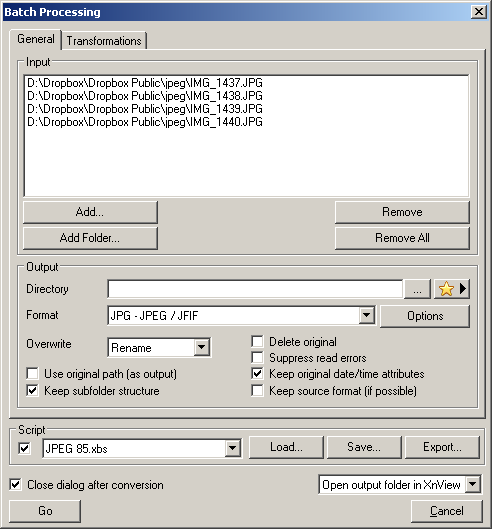Screen dimensions: 492x529
Task: Click the Save... script button
Action: click(364, 447)
